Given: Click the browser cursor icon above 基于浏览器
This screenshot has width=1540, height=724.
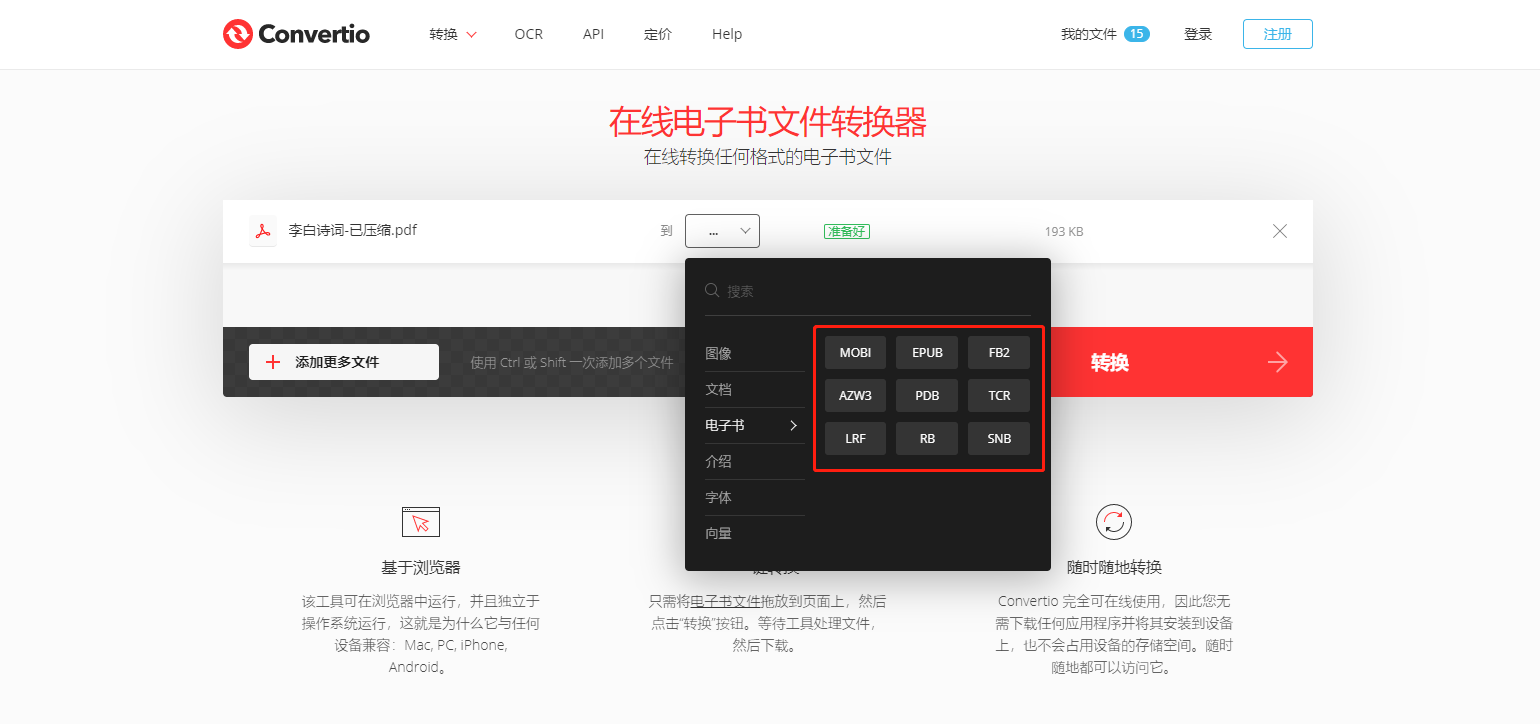Looking at the screenshot, I should coord(420,521).
